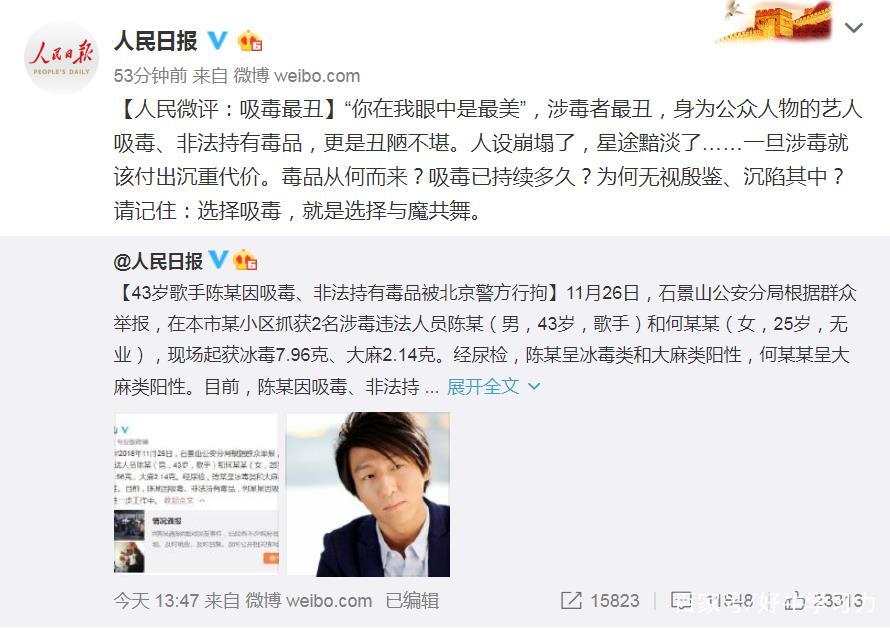
Task: Click the comment icon next to 11848
Action: pyautogui.click(x=682, y=601)
